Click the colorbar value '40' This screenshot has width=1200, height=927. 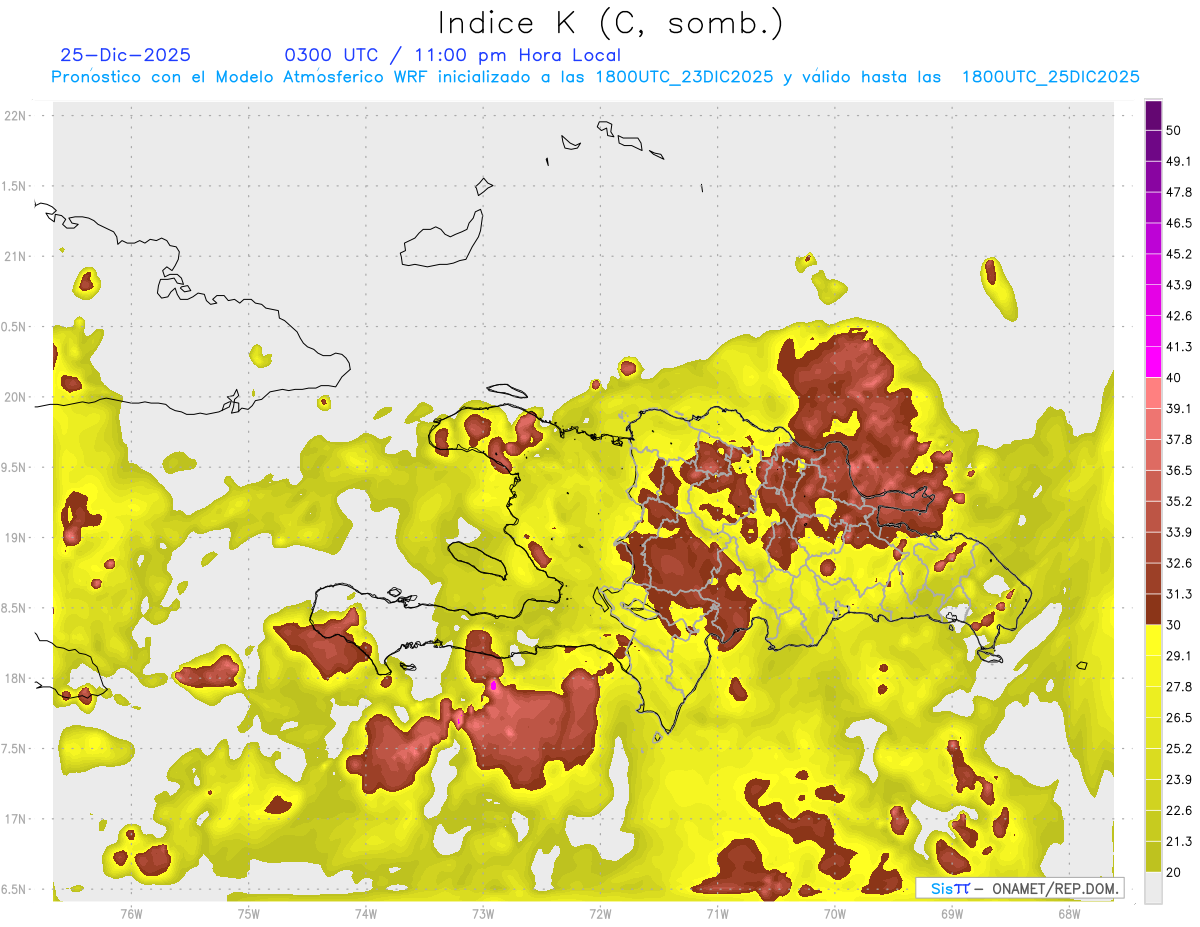[x=1174, y=378]
